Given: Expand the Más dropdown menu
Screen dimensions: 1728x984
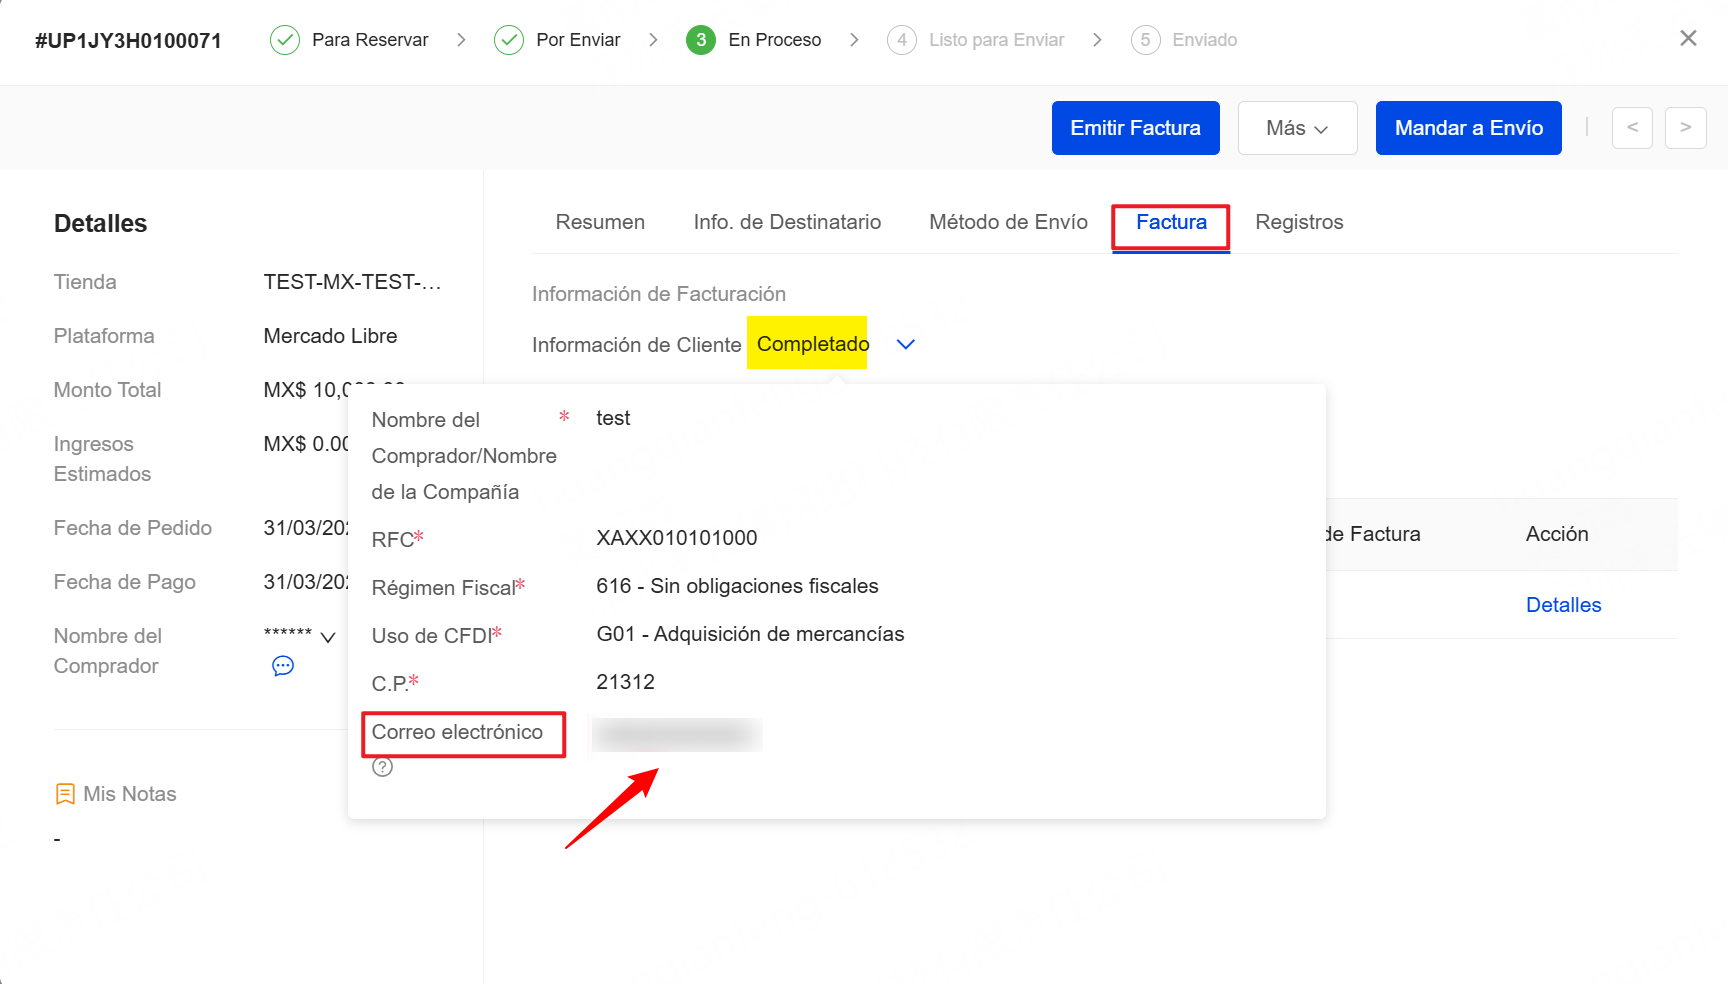Looking at the screenshot, I should tap(1297, 128).
